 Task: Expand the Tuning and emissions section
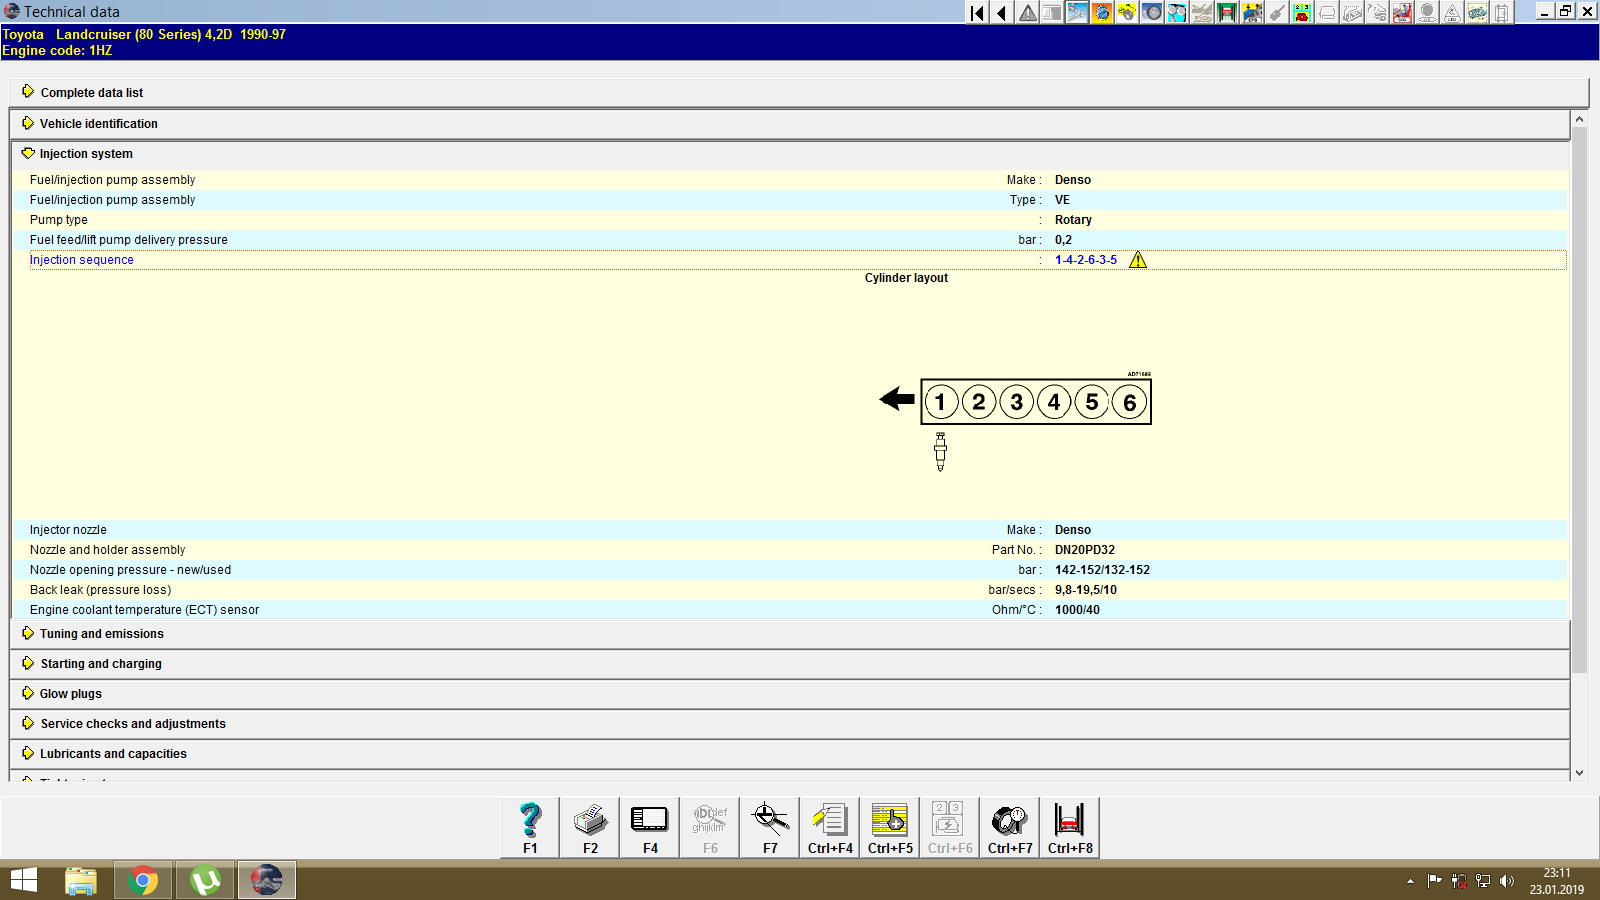coord(101,633)
